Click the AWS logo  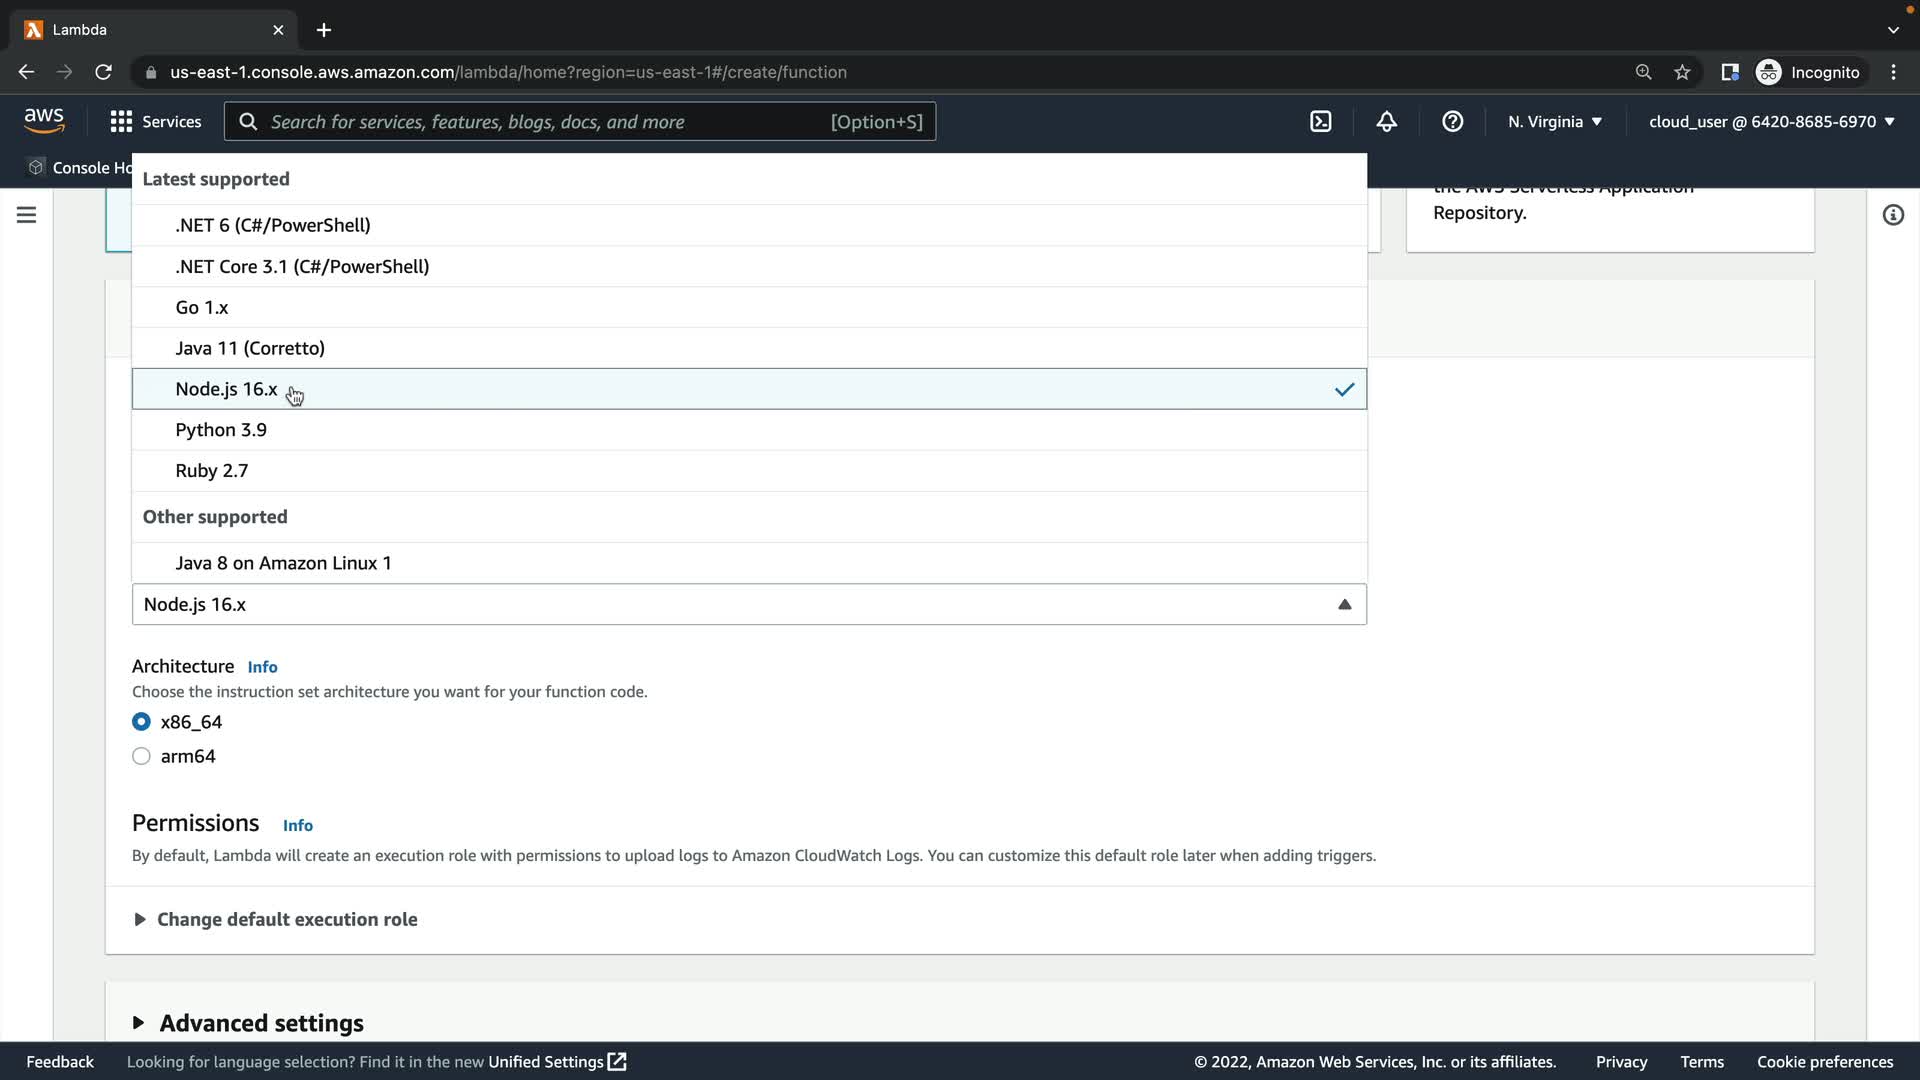44,121
